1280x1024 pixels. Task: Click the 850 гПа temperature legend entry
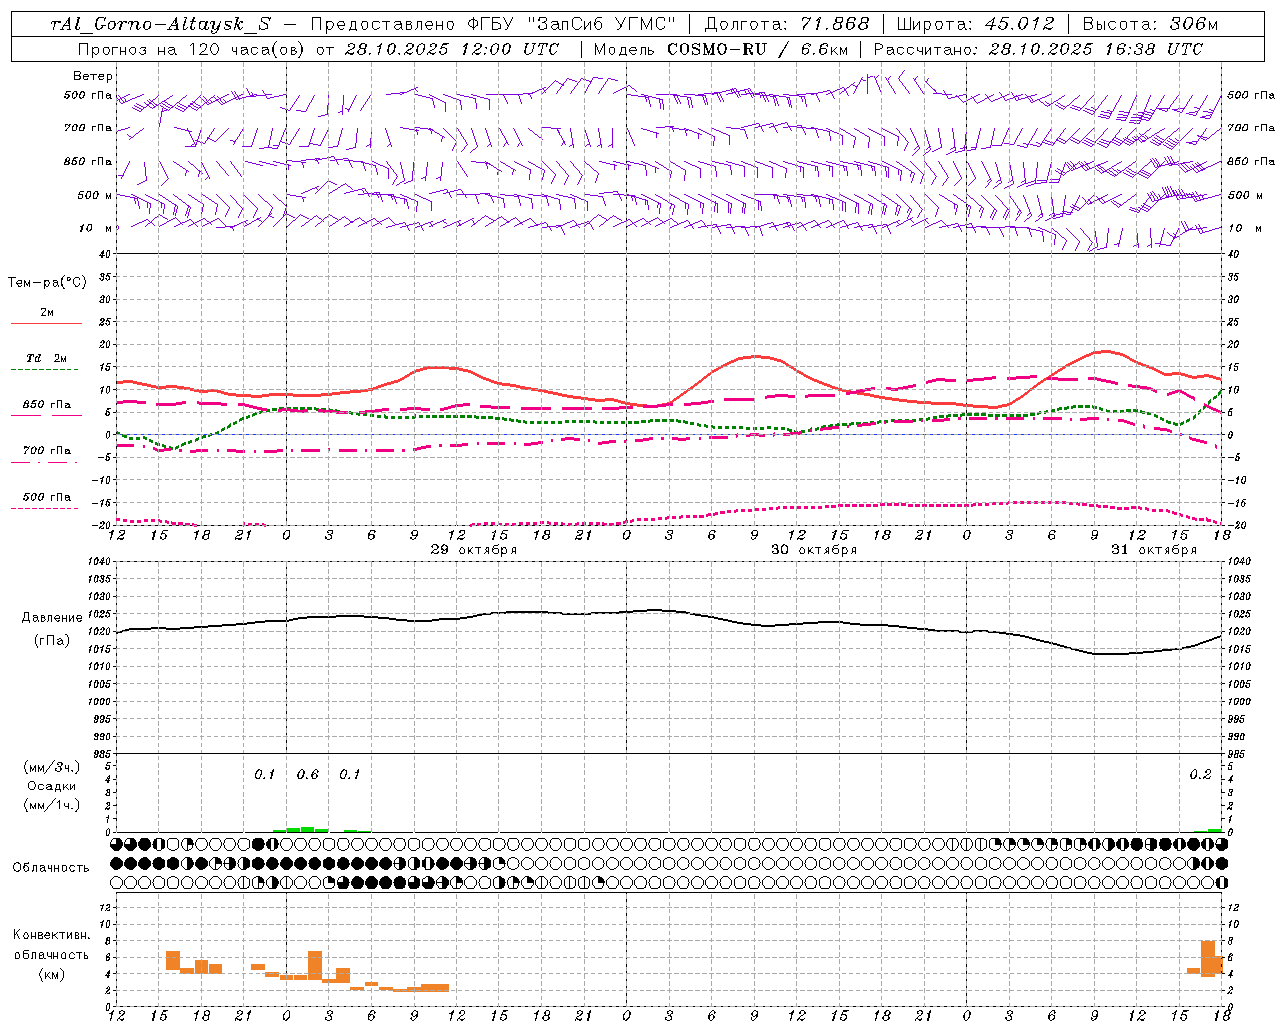47,405
